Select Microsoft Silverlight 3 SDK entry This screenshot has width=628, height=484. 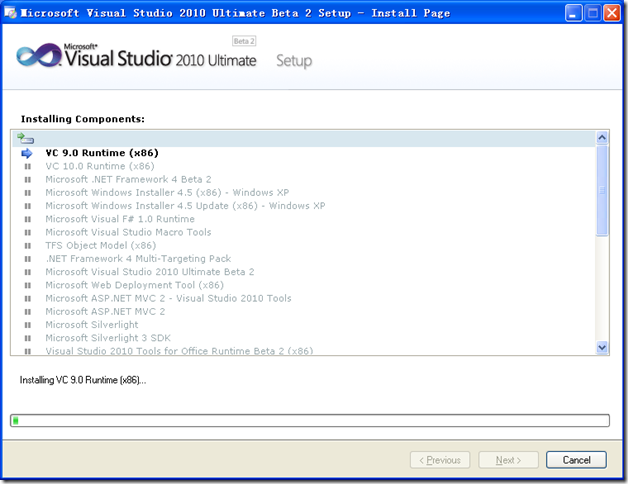click(x=108, y=338)
